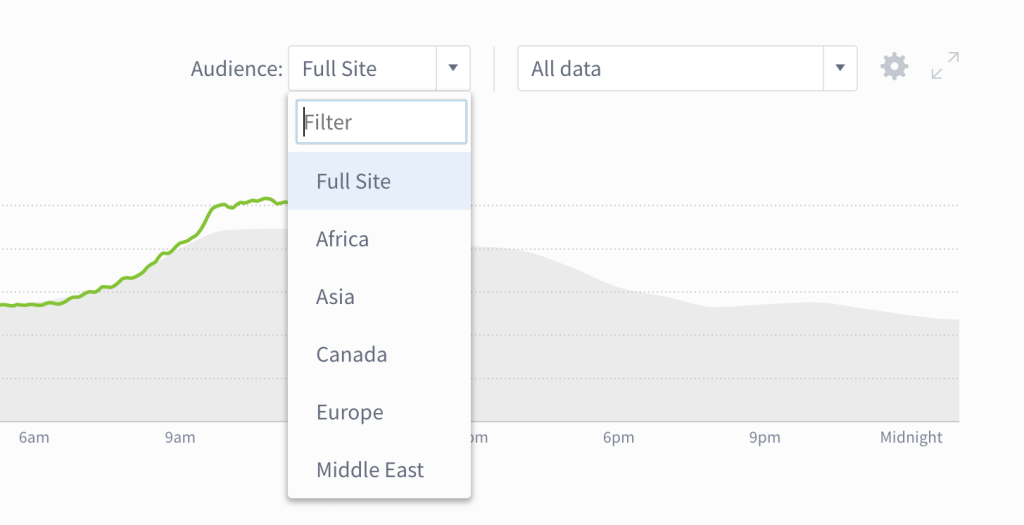This screenshot has height=525, width=1024.
Task: Click the 9am axis label
Action: click(180, 438)
